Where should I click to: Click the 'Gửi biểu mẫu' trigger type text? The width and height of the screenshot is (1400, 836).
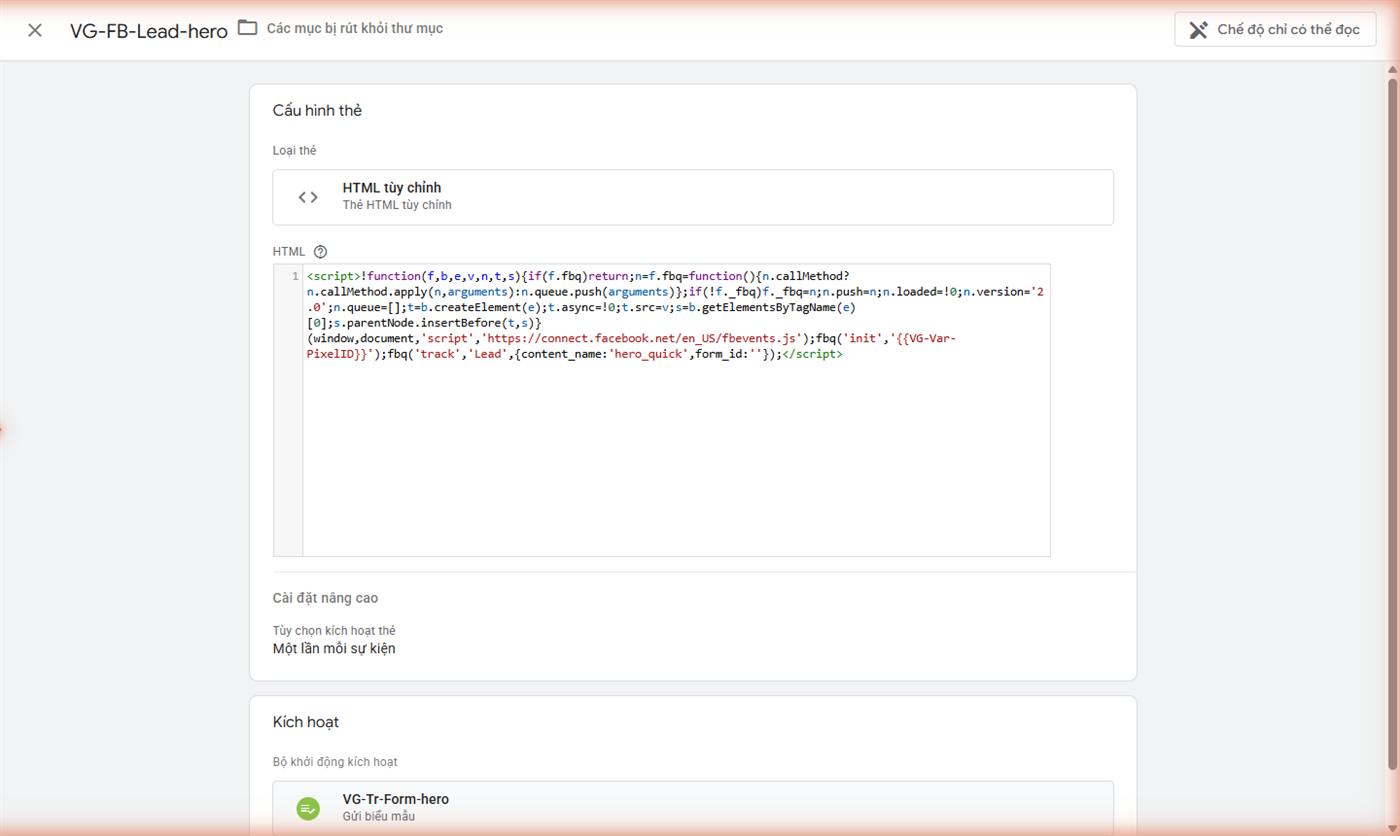click(379, 817)
